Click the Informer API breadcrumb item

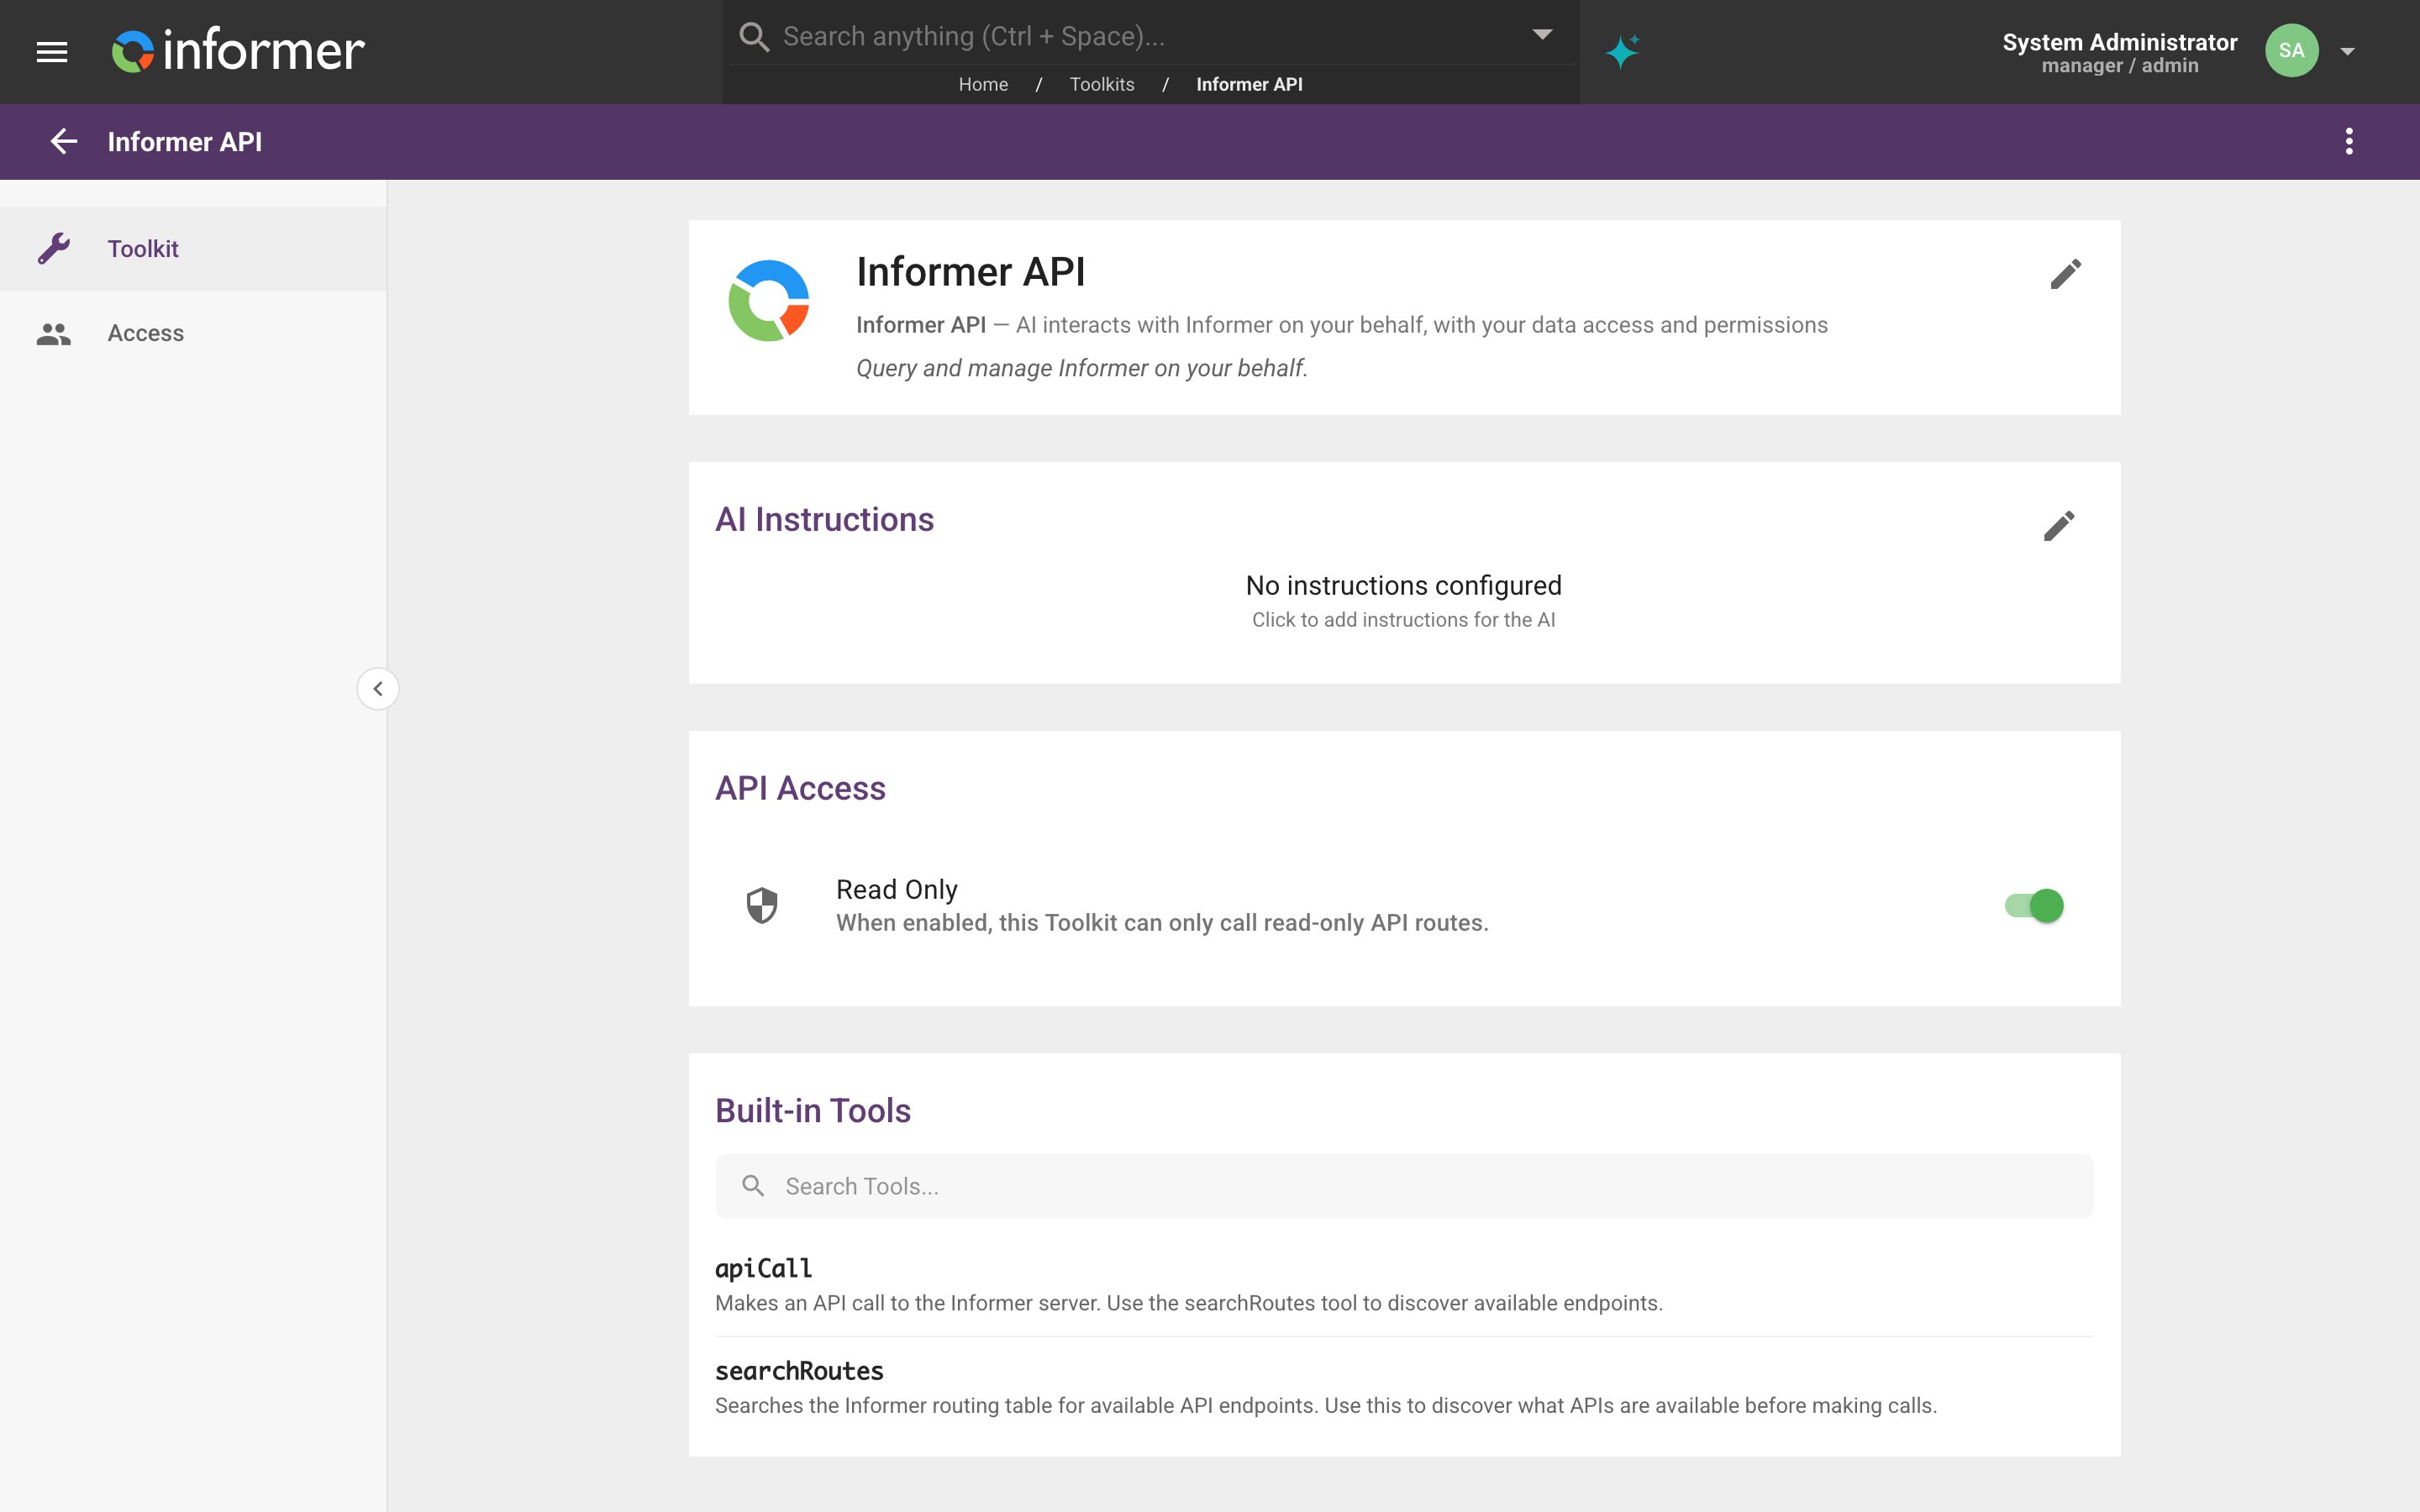(x=1249, y=84)
